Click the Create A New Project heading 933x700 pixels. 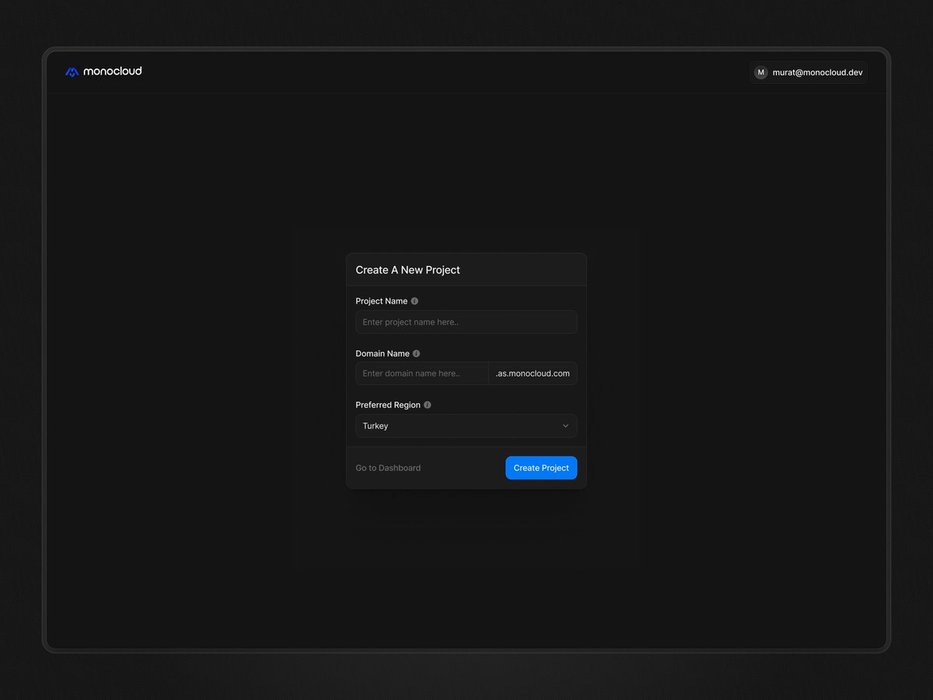pos(408,270)
